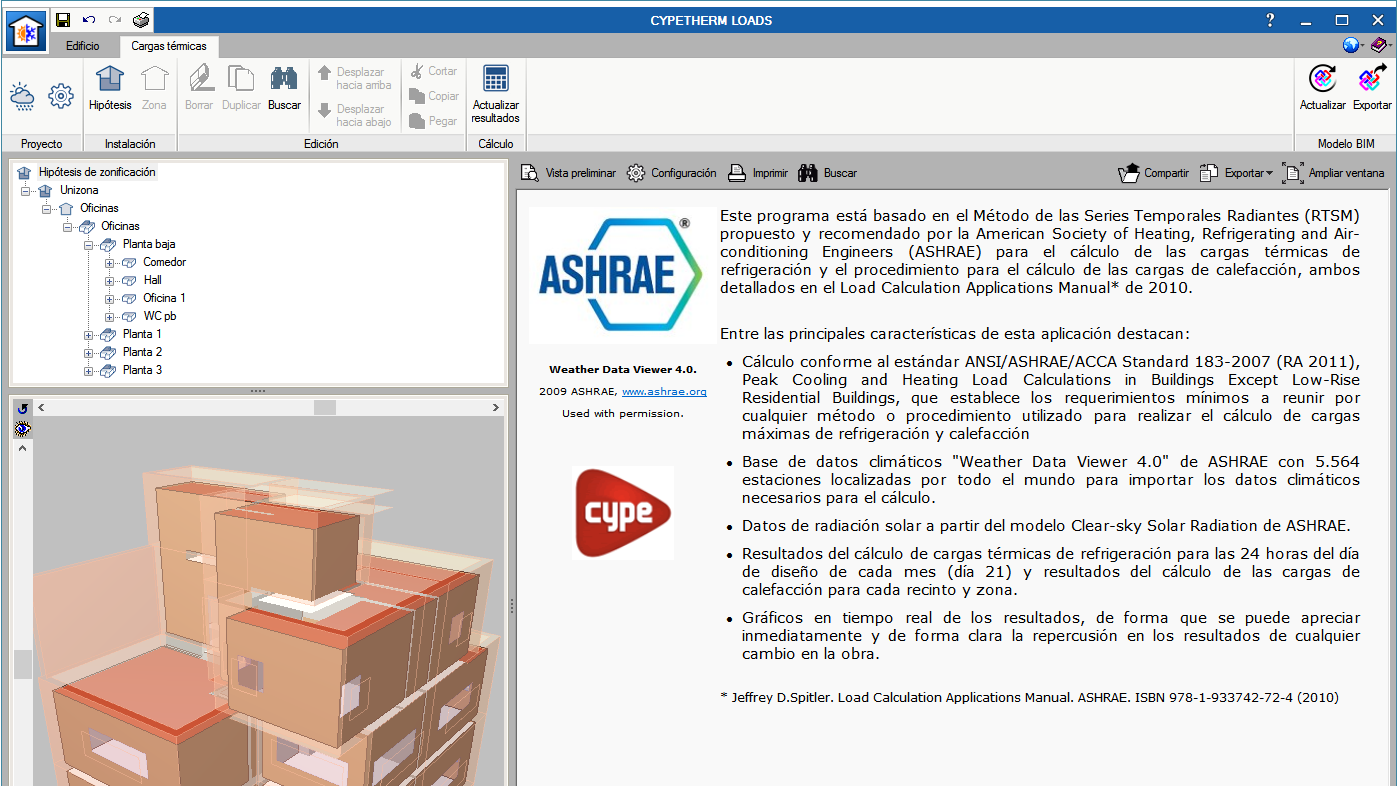Open the help question mark in title bar
Image resolution: width=1397 pixels, height=786 pixels.
[x=1270, y=20]
